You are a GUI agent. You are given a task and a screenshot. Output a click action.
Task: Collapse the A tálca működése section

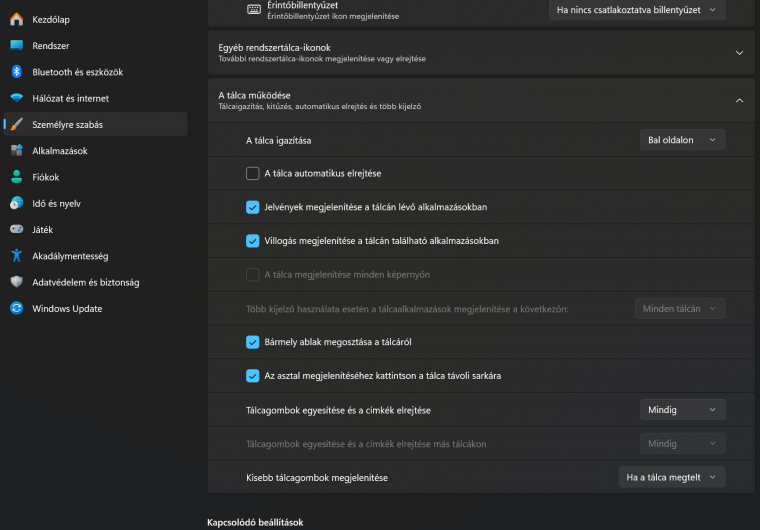click(739, 100)
